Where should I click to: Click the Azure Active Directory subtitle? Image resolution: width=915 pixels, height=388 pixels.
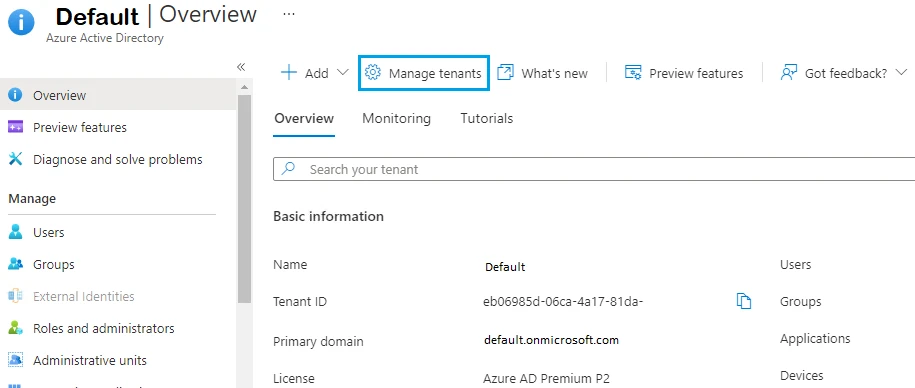(105, 38)
